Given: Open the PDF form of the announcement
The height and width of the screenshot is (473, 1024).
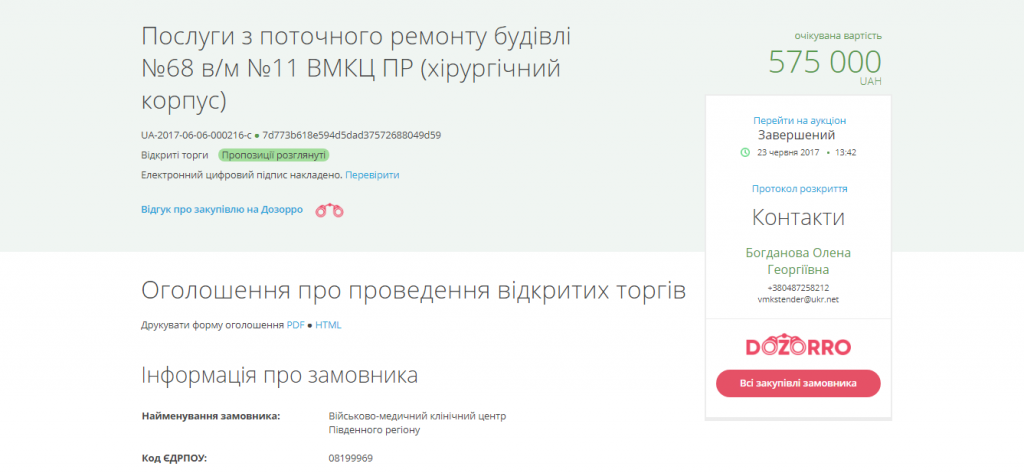Looking at the screenshot, I should [295, 325].
